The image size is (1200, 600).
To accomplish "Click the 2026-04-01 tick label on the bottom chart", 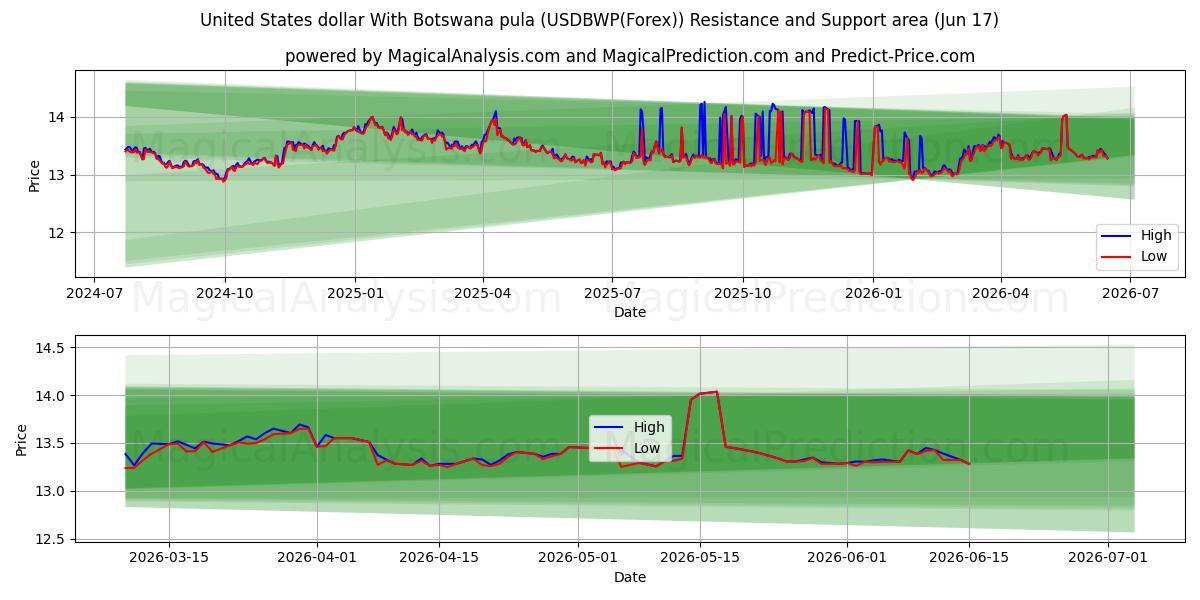I will click(x=317, y=559).
